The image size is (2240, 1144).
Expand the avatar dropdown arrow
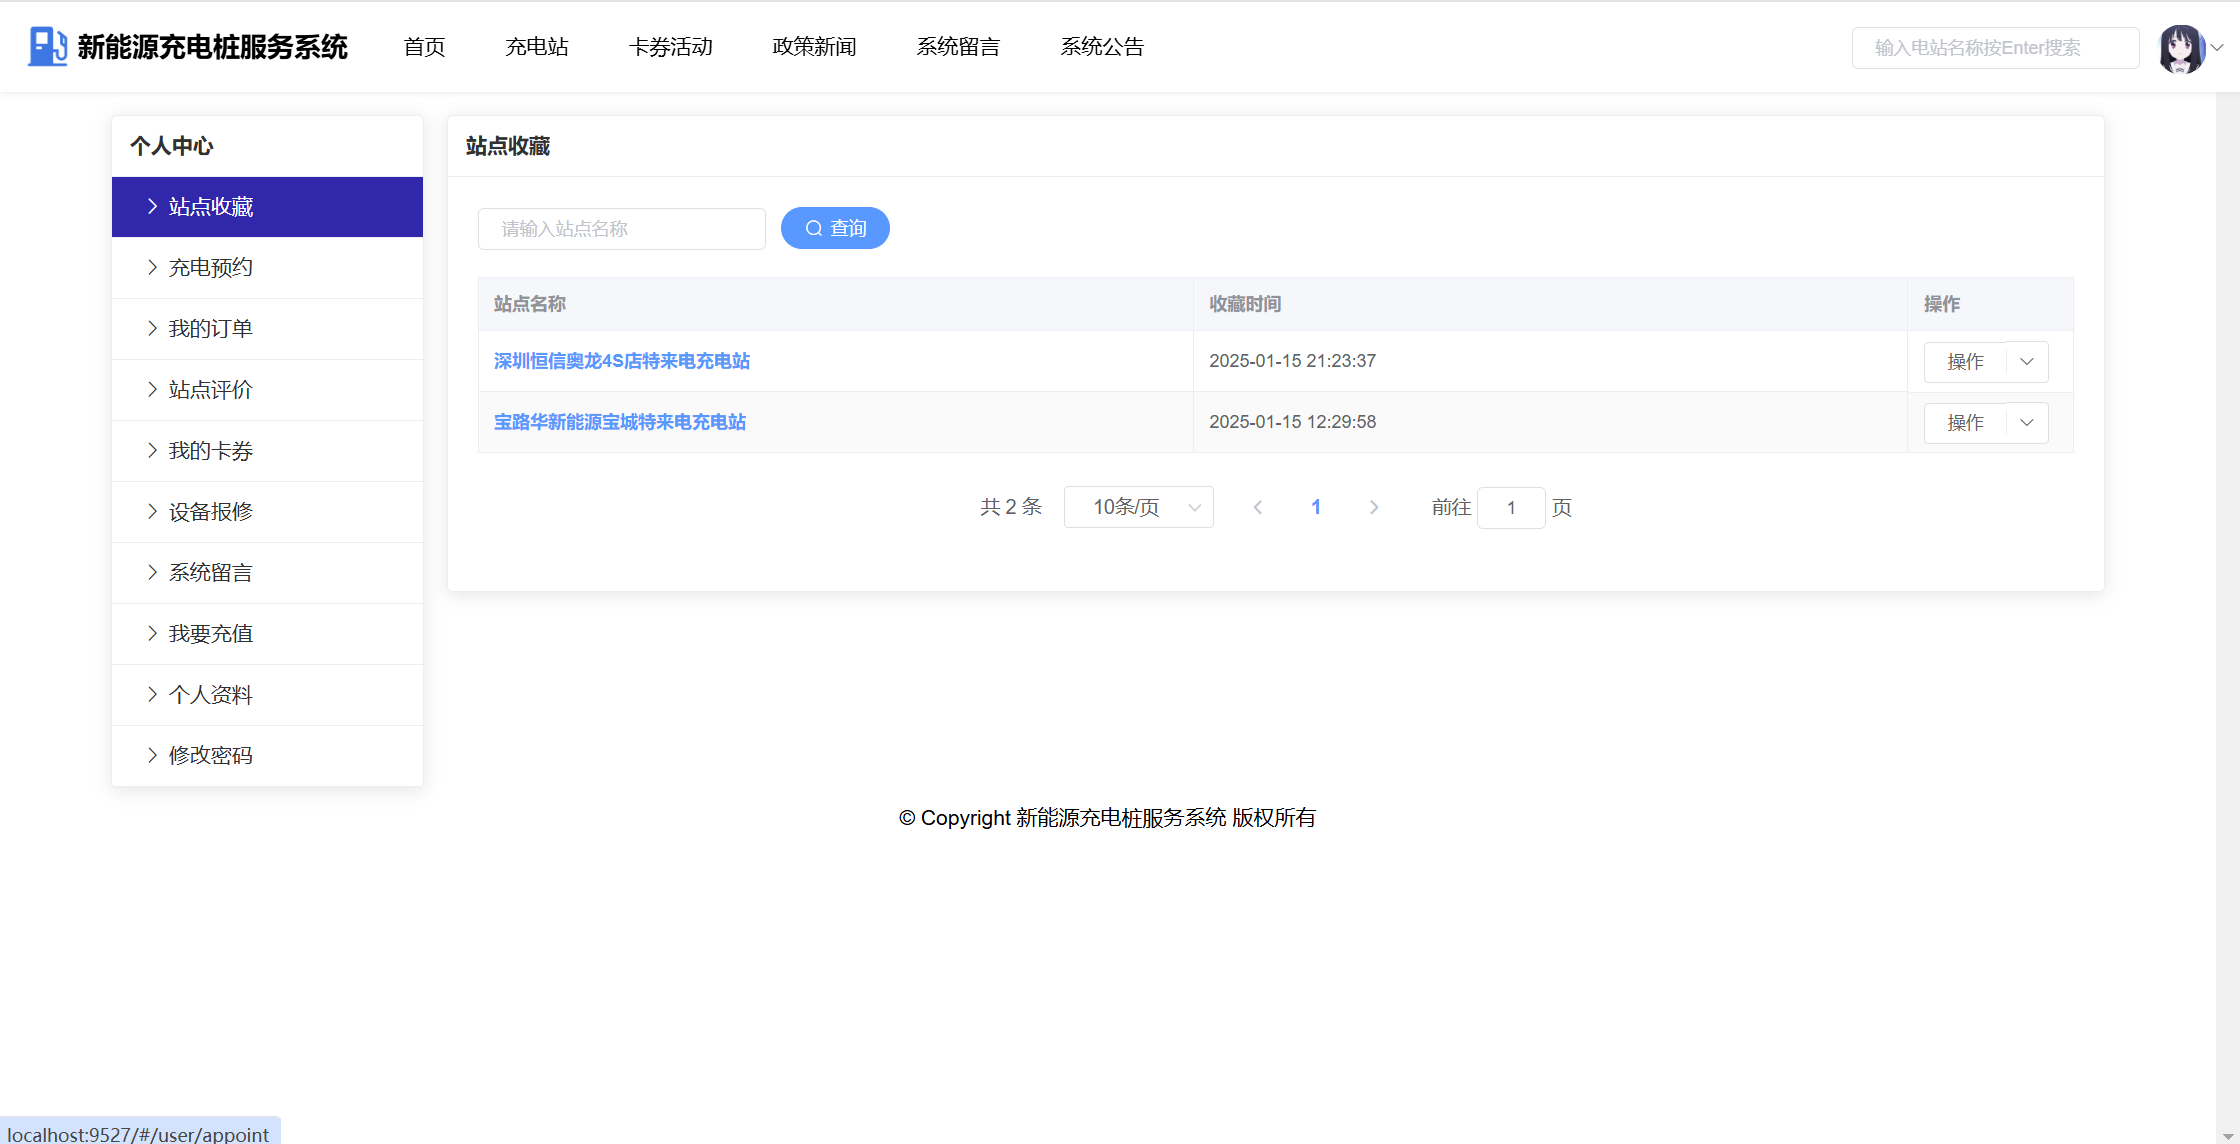[x=2217, y=47]
